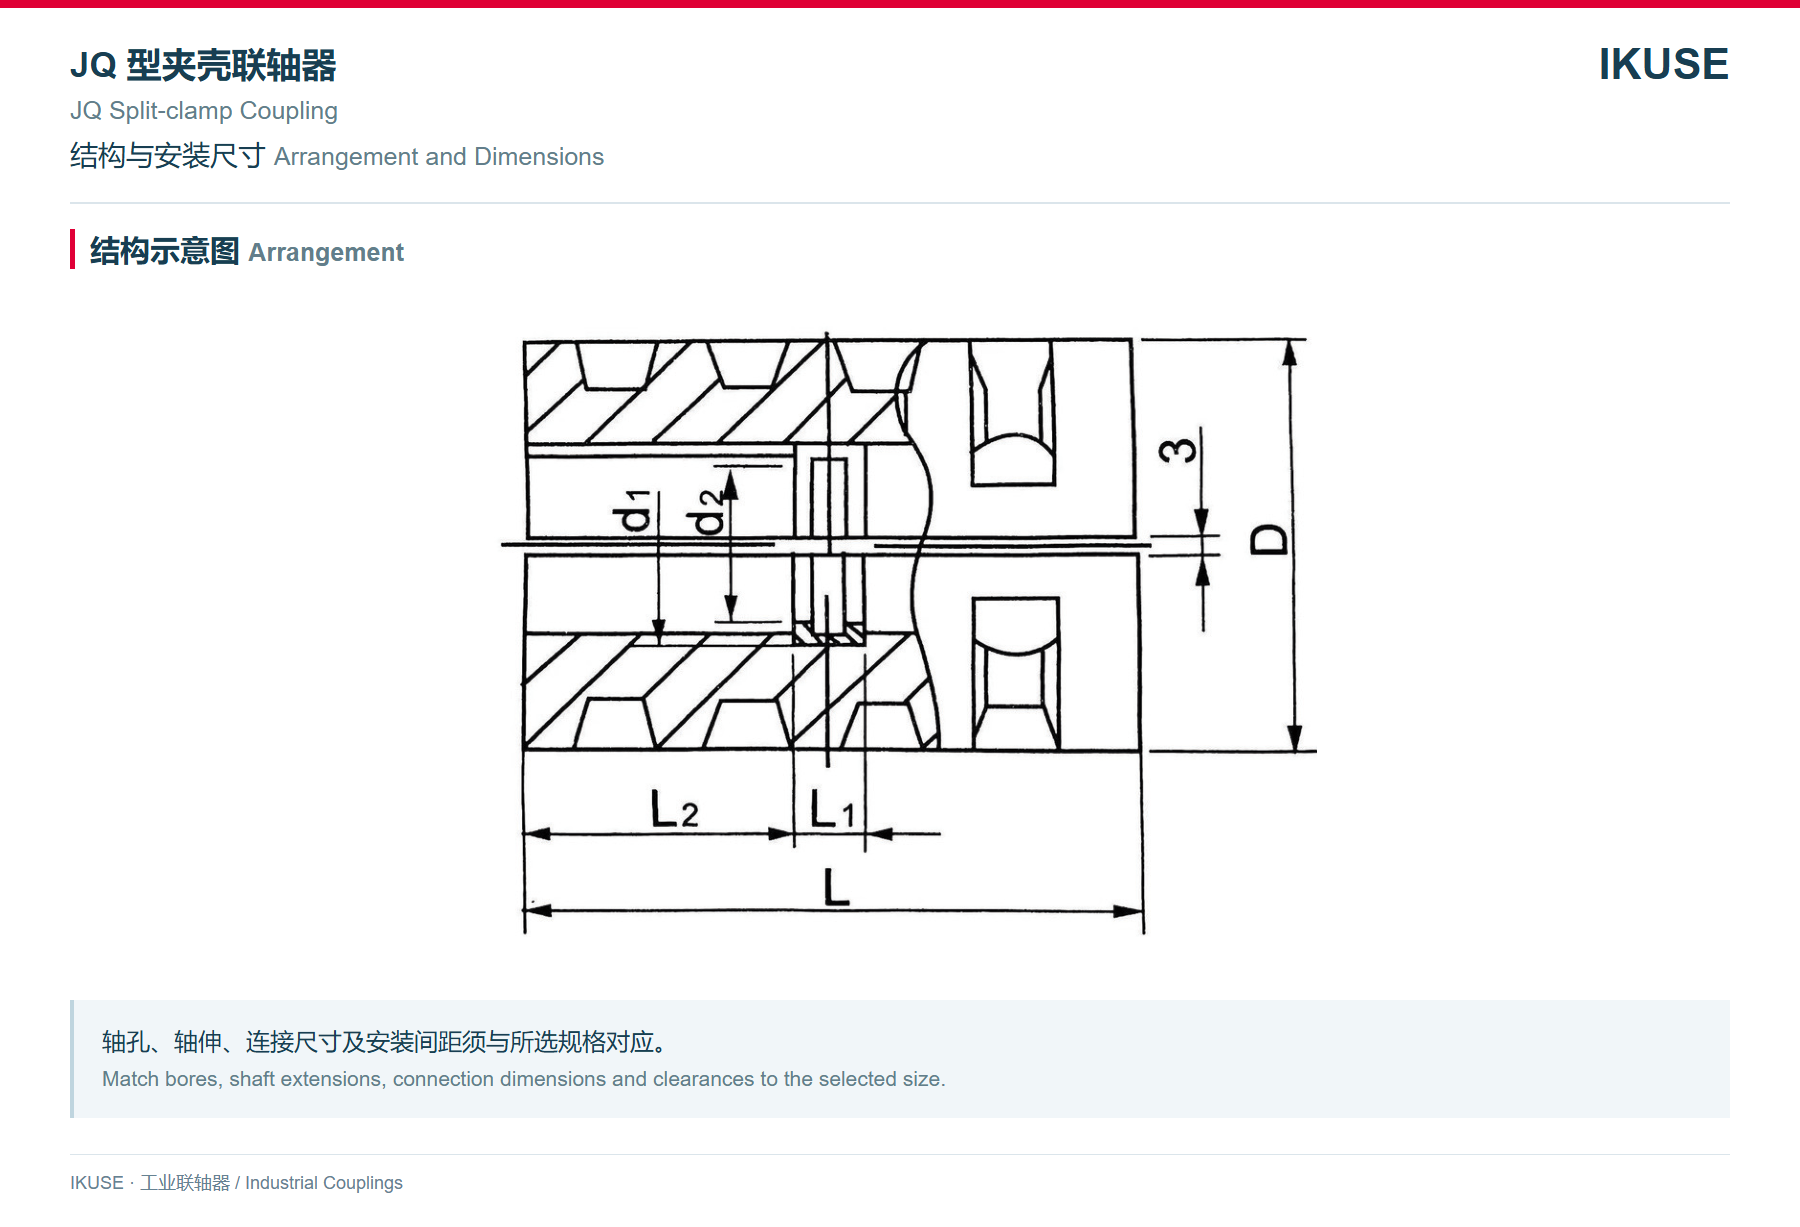Click the overall length 'L' label
Image resolution: width=1800 pixels, height=1227 pixels.
(836, 887)
